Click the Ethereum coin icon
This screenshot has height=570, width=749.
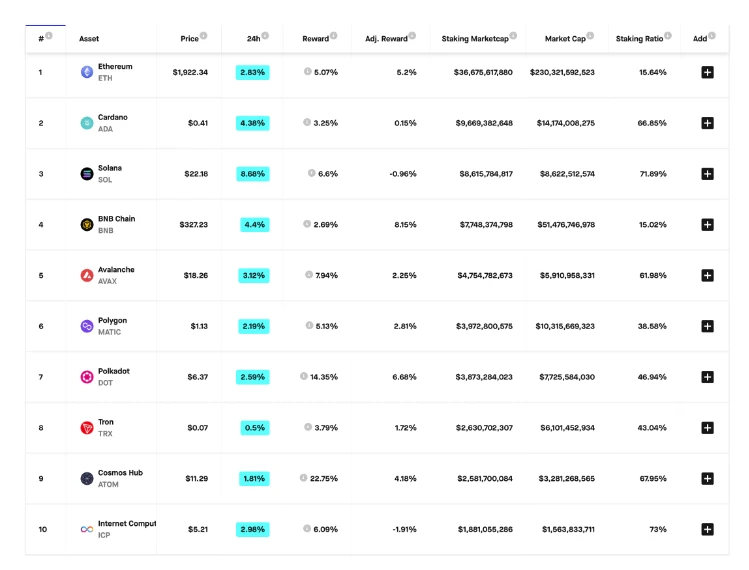pyautogui.click(x=87, y=72)
